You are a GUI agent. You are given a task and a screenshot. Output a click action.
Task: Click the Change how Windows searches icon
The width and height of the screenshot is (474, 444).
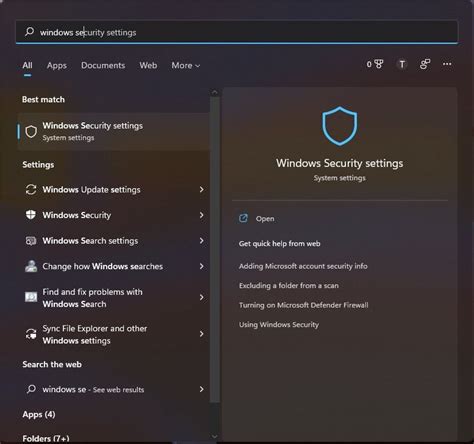point(31,266)
